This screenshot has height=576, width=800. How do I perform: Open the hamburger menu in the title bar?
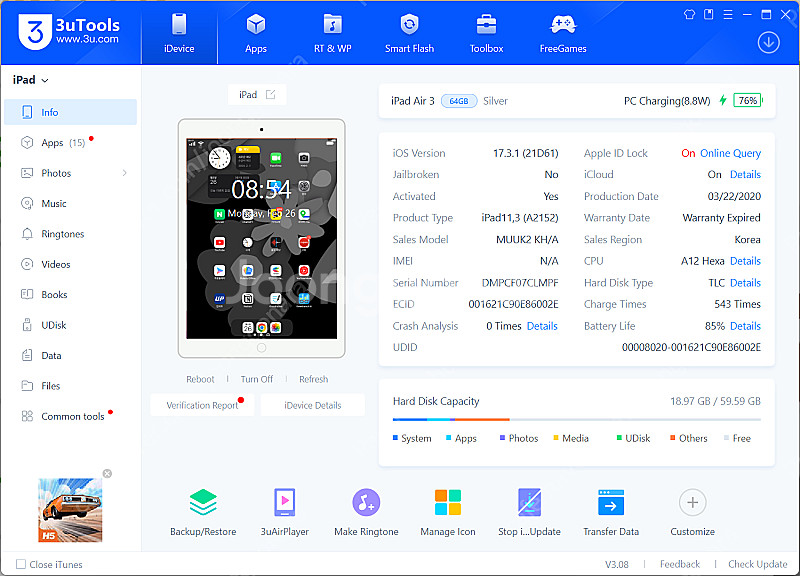tap(728, 14)
